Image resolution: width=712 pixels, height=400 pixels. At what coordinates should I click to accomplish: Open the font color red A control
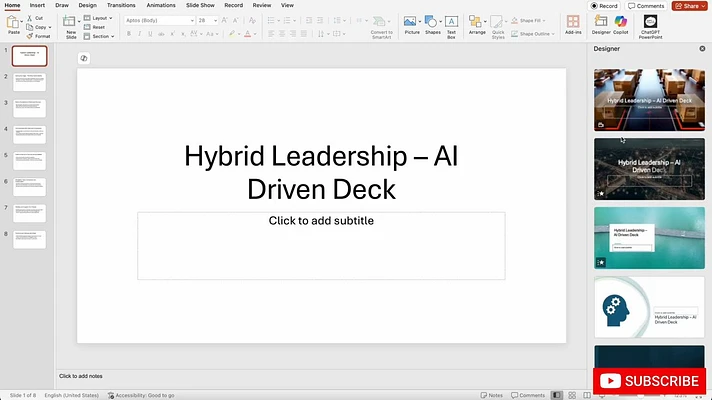(250, 34)
